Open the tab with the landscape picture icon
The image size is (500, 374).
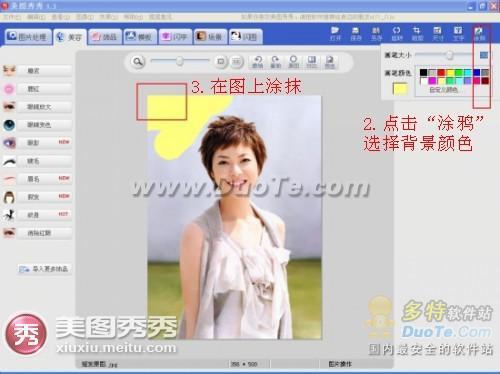pos(140,37)
